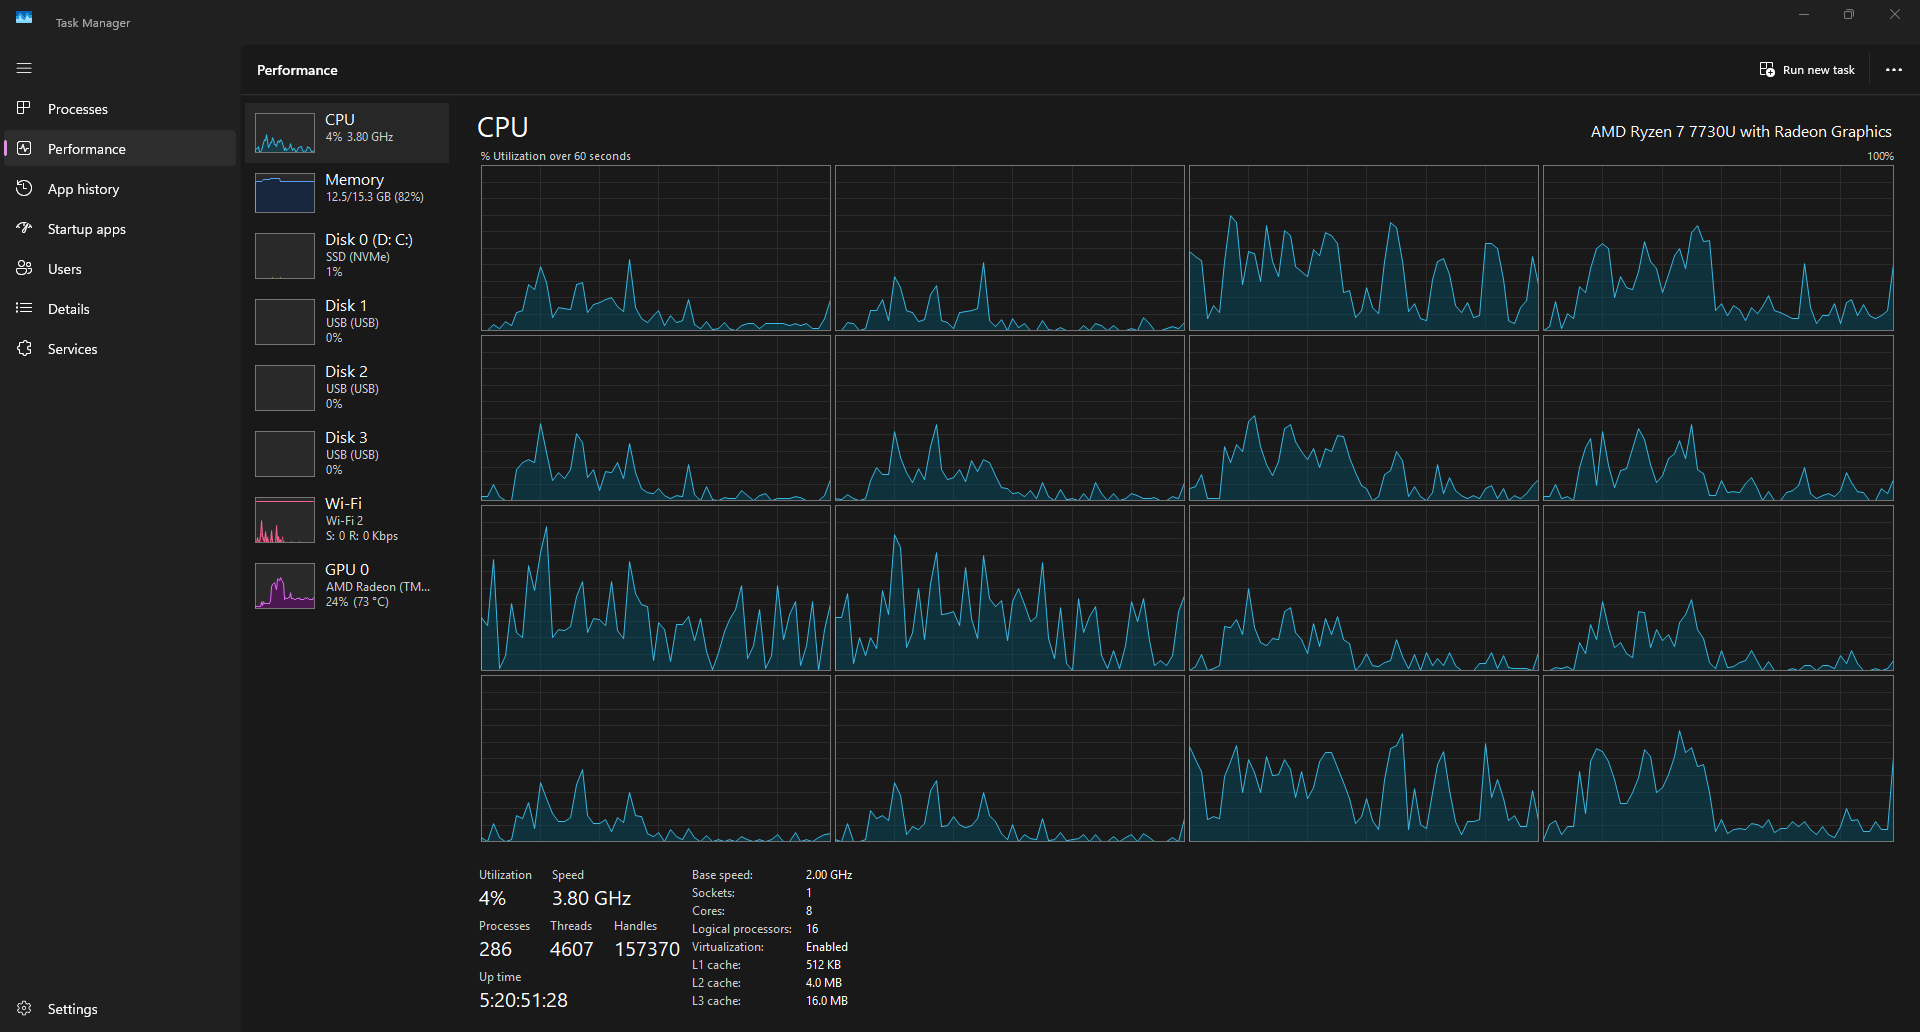
Task: Open the App history page
Action: coord(120,188)
